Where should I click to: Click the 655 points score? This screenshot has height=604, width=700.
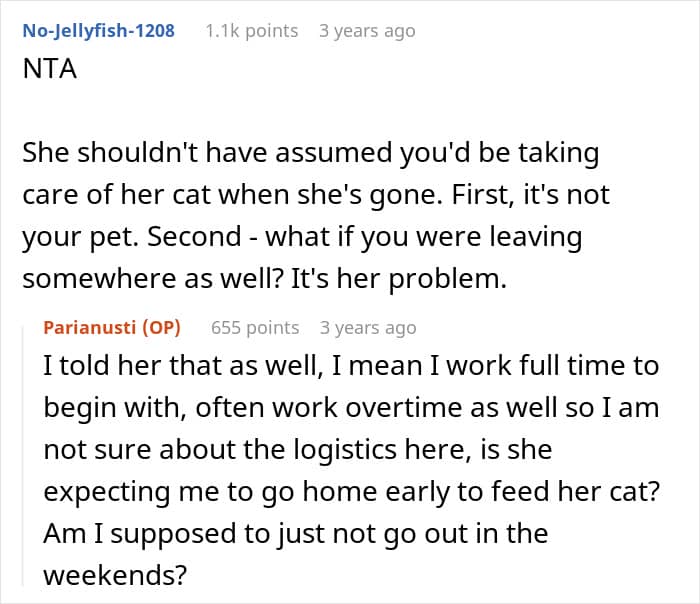(255, 327)
